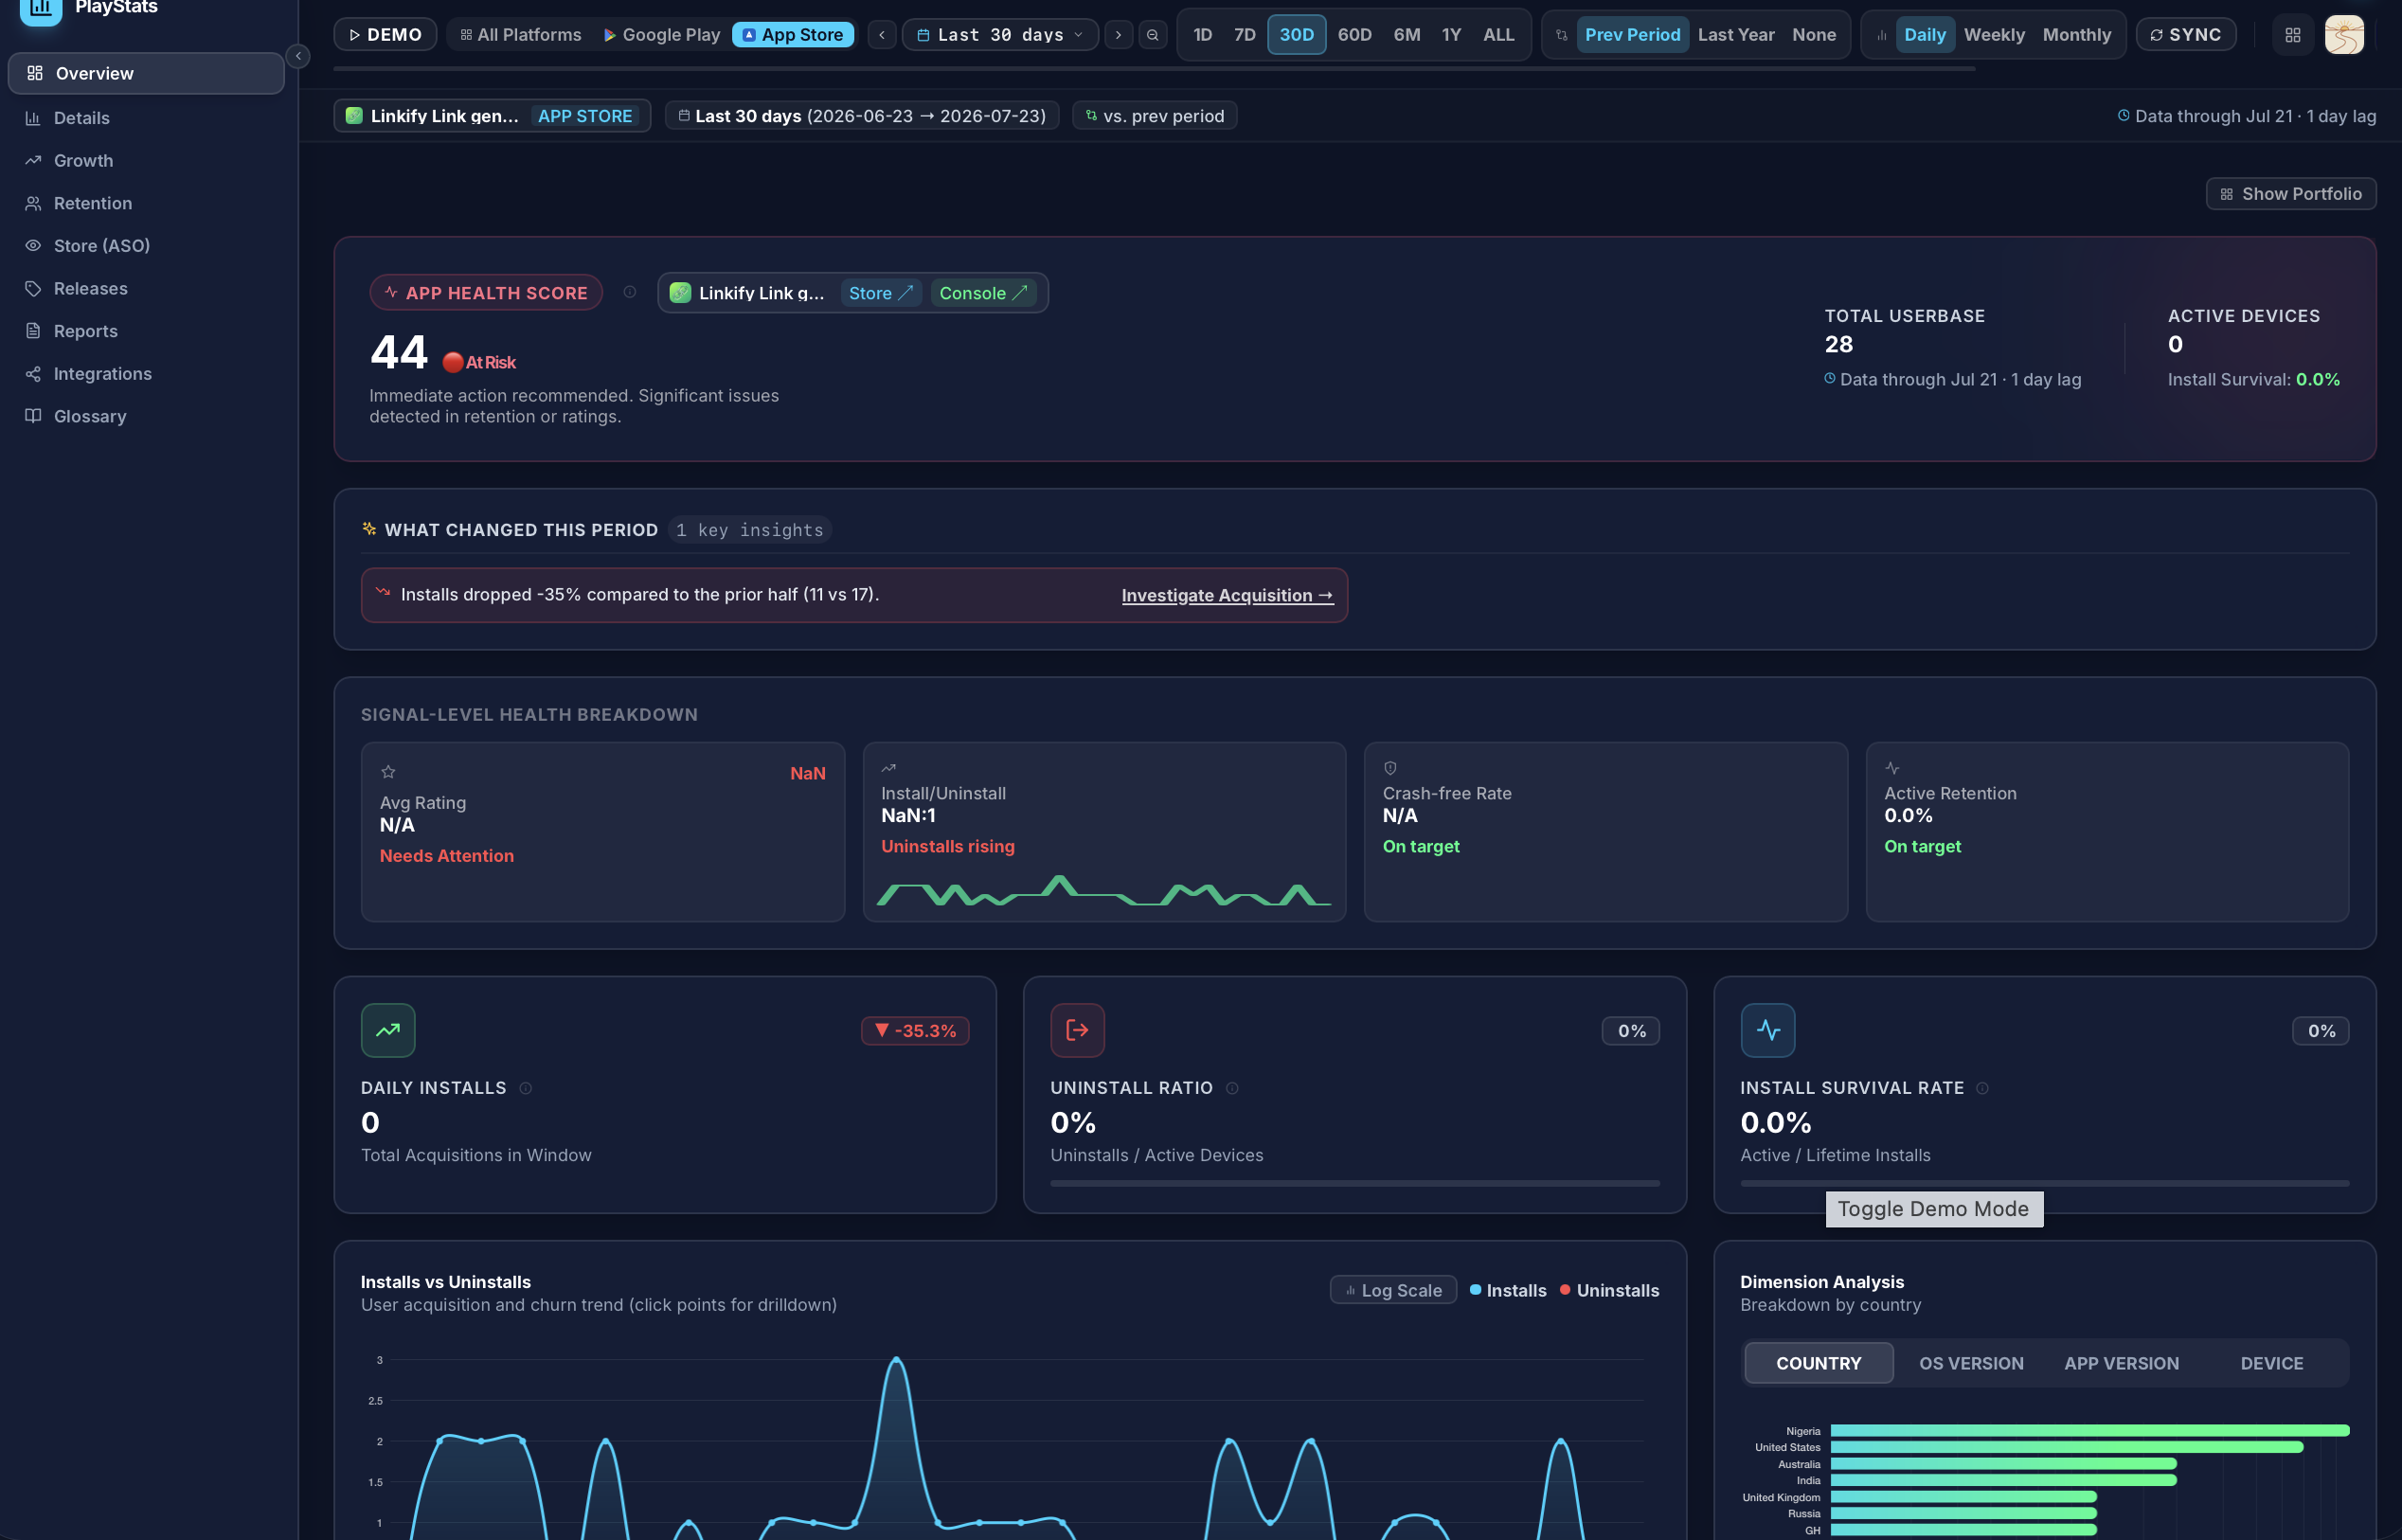Click the Integrations share icon
This screenshot has height=1540, width=2402.
tap(33, 373)
